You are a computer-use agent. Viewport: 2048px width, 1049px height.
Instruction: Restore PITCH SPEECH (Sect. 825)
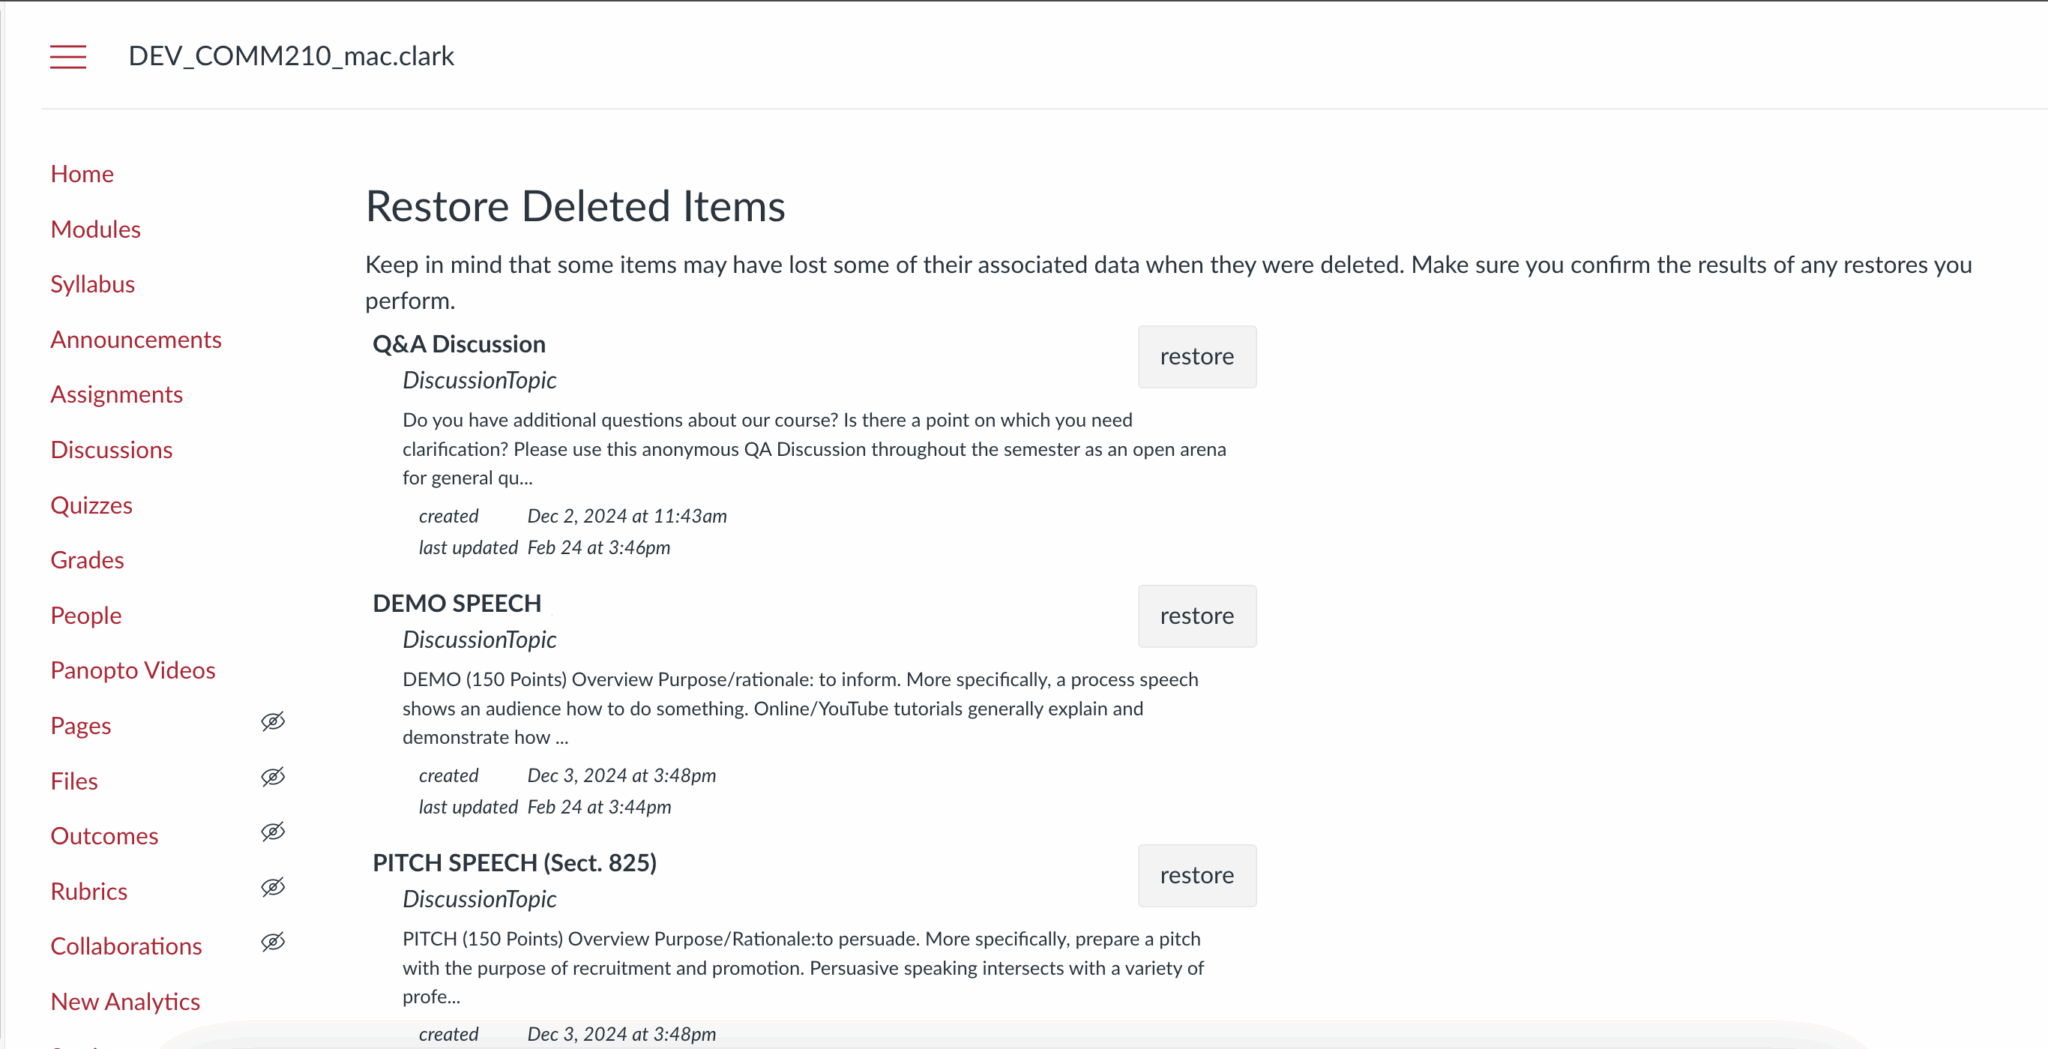click(1196, 875)
